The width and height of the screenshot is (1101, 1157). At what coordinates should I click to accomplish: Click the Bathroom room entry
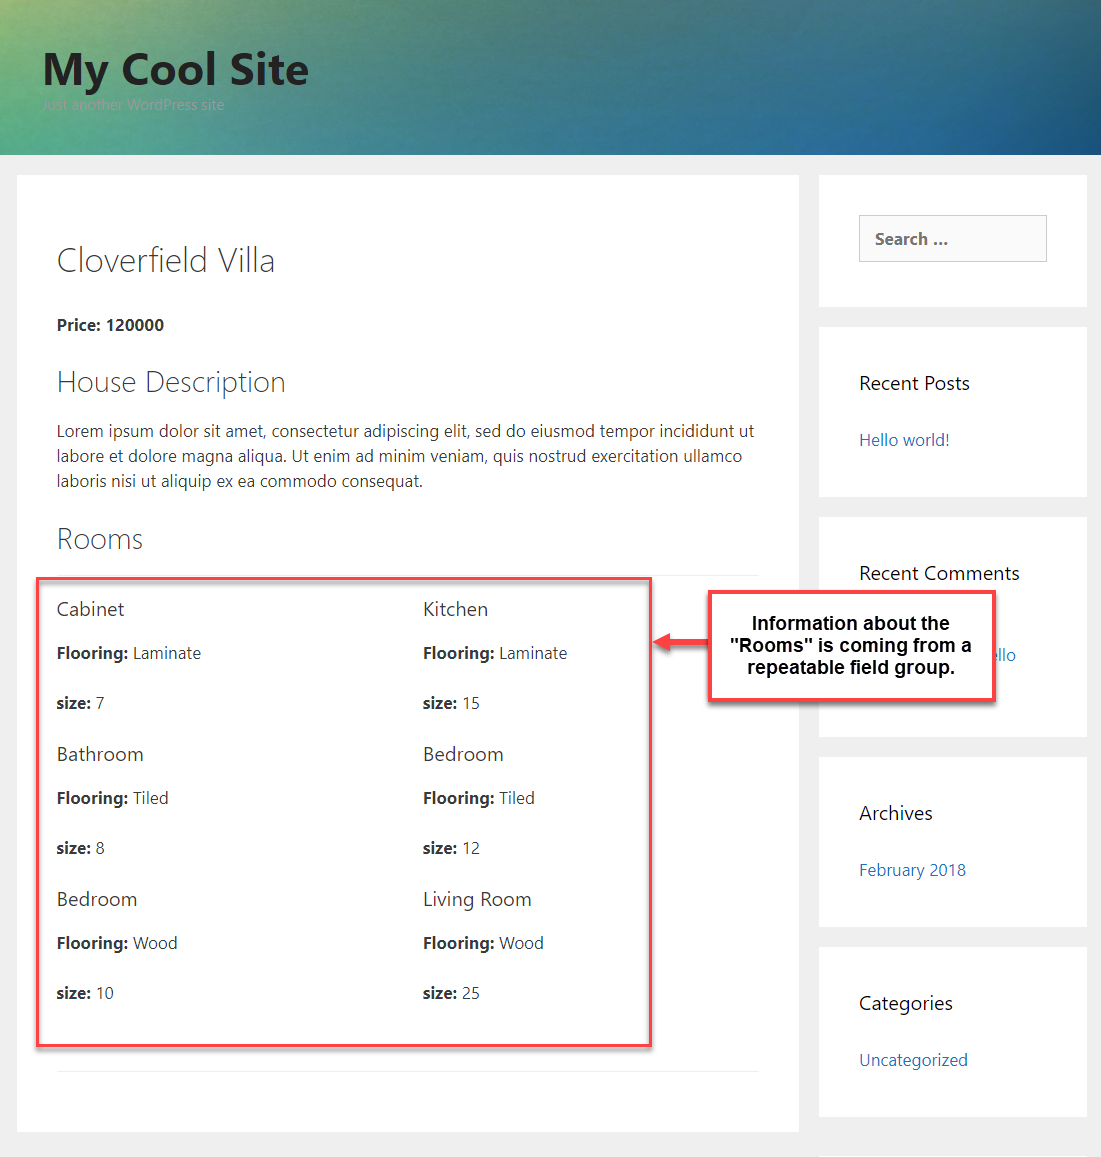tap(100, 754)
